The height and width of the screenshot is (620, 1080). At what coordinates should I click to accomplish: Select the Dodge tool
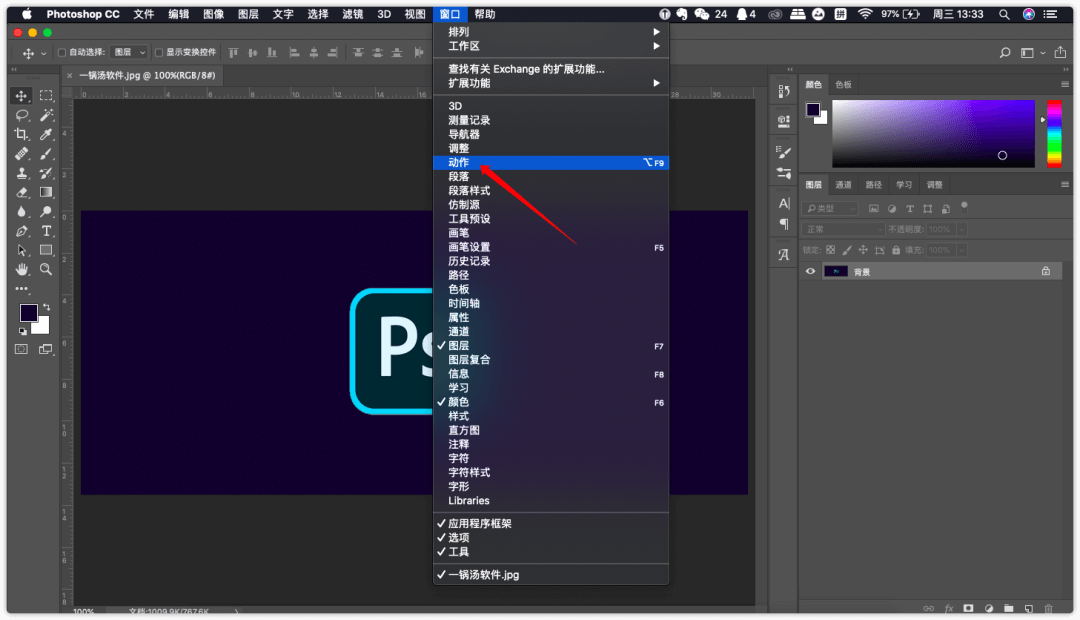(46, 211)
